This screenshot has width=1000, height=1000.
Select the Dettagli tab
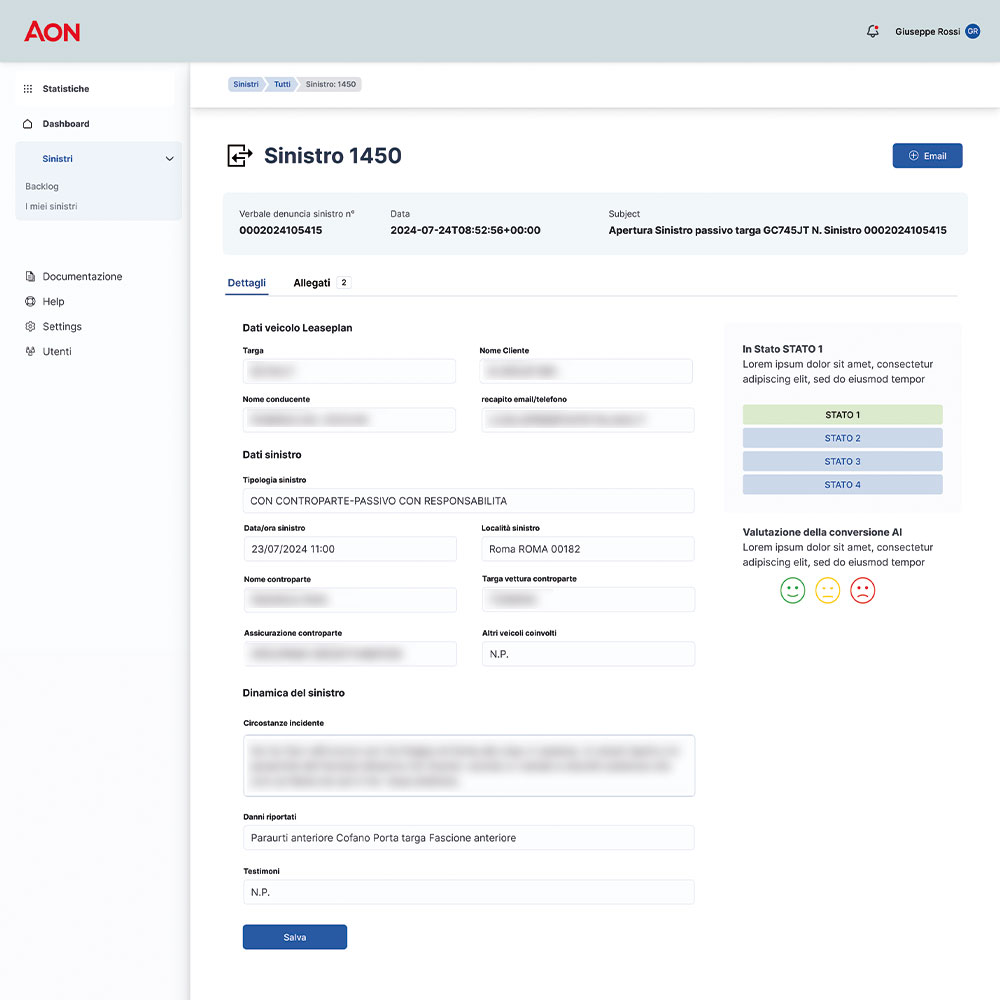tap(247, 283)
